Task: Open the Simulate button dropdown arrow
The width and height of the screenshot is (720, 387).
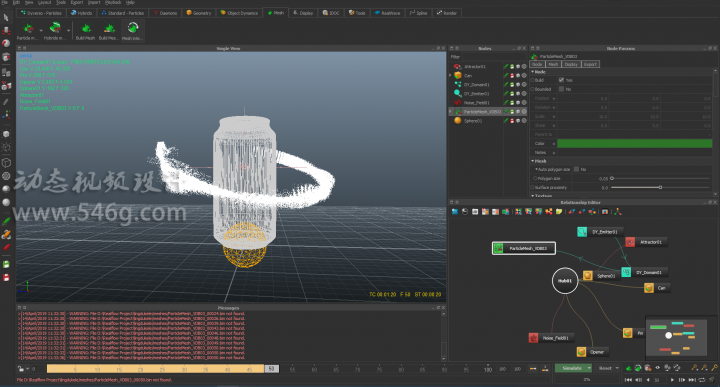Action: click(x=589, y=368)
